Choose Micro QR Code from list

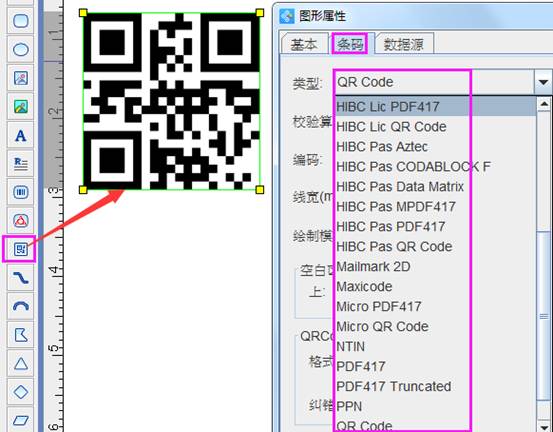pos(382,327)
